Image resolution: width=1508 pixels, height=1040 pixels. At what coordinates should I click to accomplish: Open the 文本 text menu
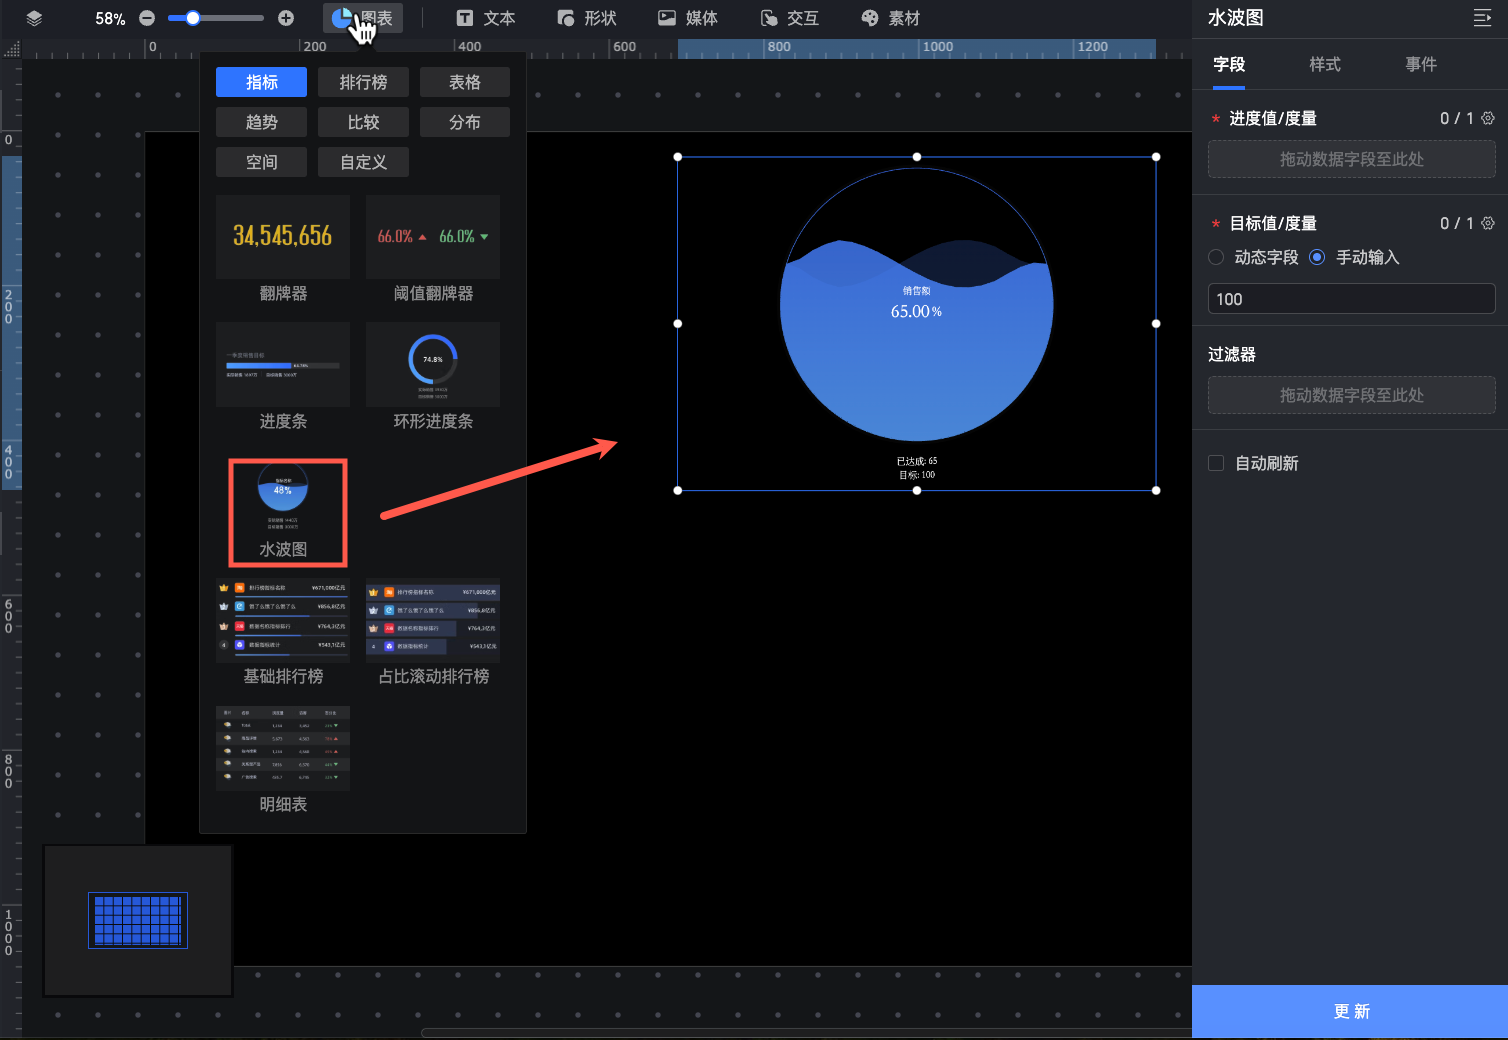click(x=486, y=18)
